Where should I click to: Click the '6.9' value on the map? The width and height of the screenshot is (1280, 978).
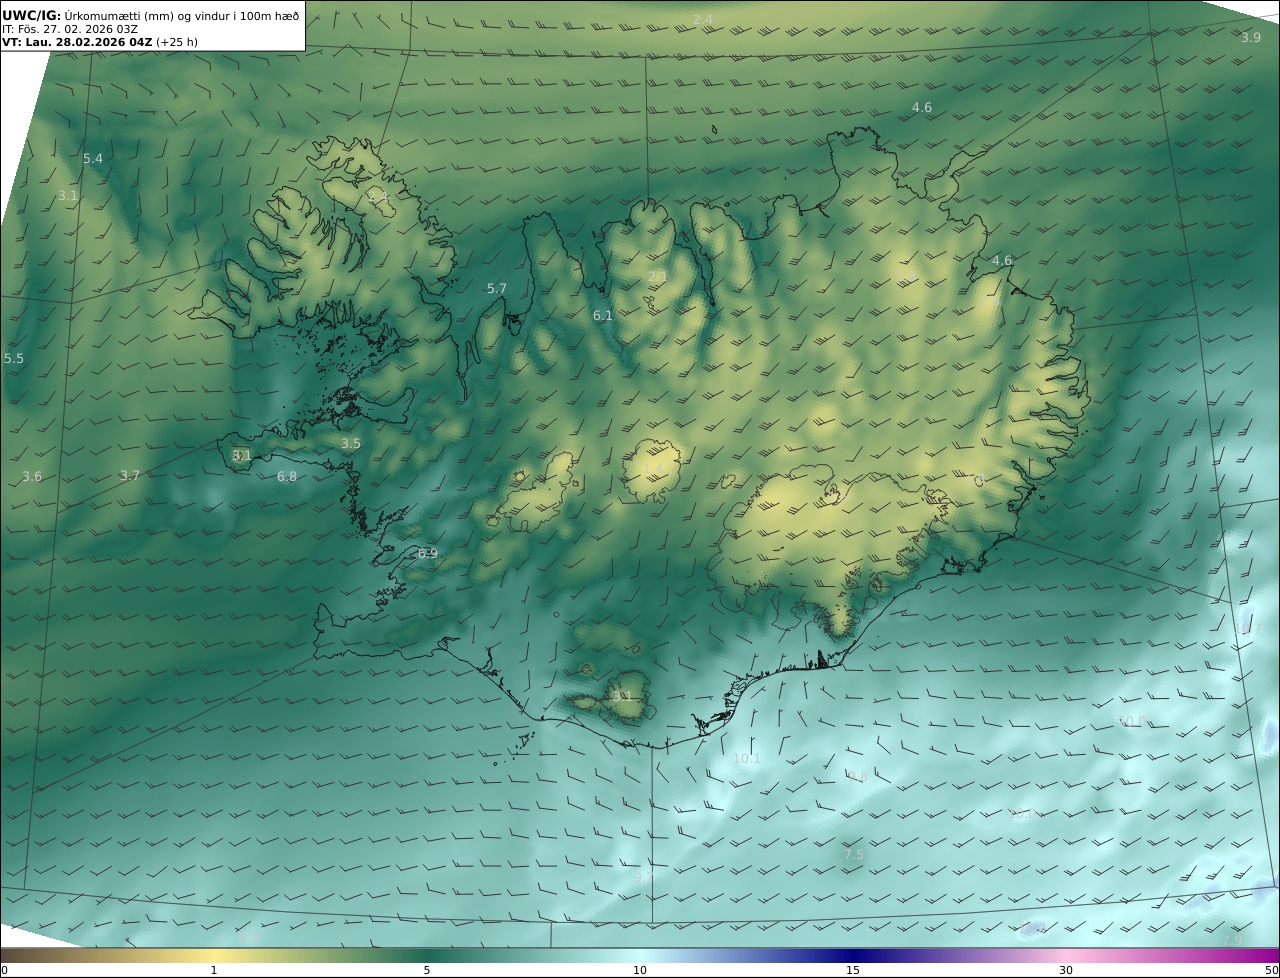(x=428, y=553)
